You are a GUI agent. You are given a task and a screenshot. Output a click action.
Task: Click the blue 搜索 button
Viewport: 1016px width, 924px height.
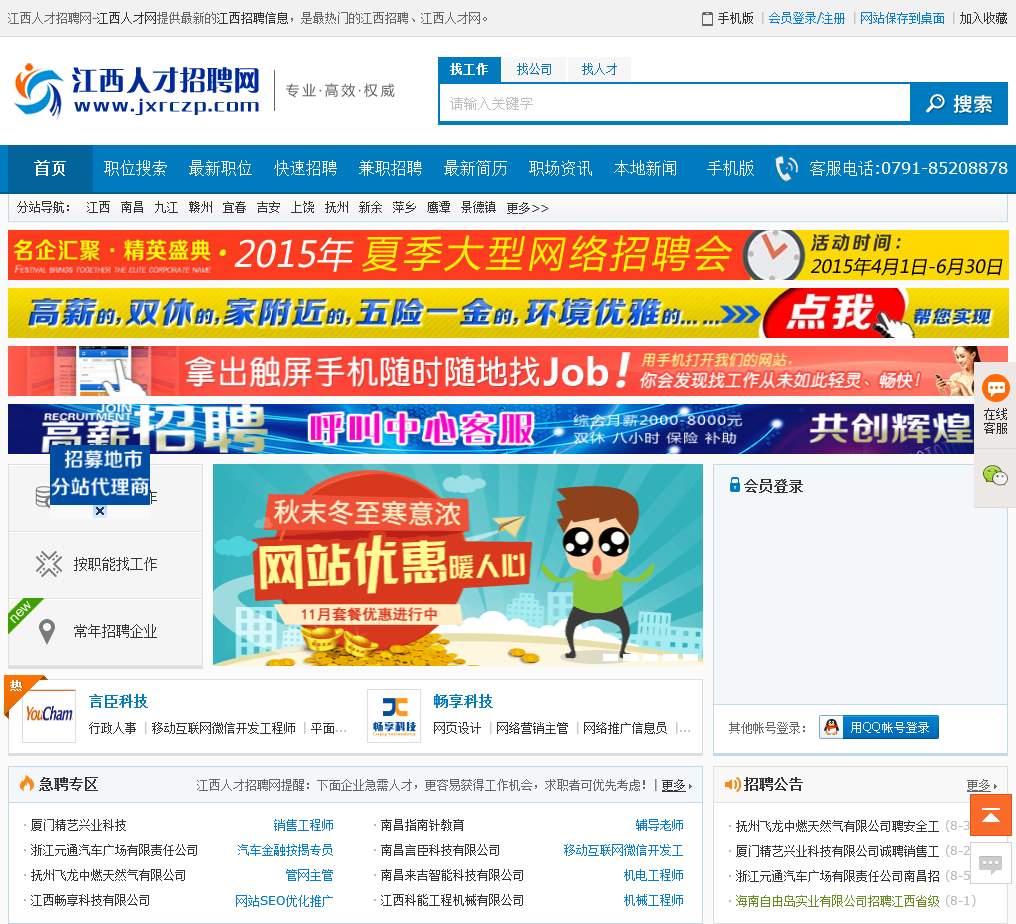point(958,103)
